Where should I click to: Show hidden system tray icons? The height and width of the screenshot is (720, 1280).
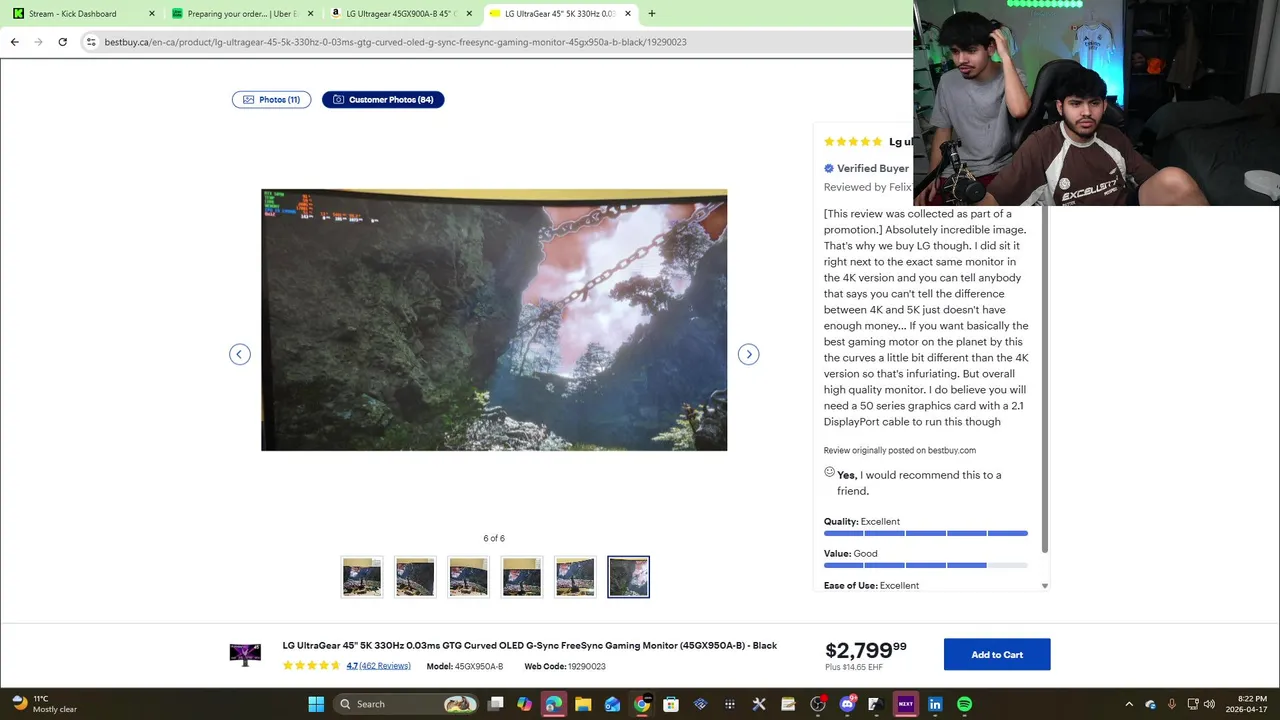pos(1129,704)
